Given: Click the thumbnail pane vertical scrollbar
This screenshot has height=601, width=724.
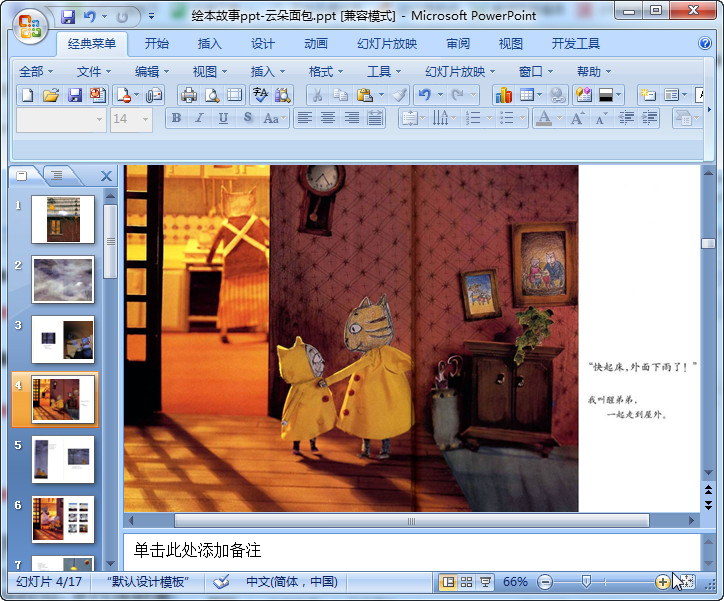Looking at the screenshot, I should pos(110,241).
